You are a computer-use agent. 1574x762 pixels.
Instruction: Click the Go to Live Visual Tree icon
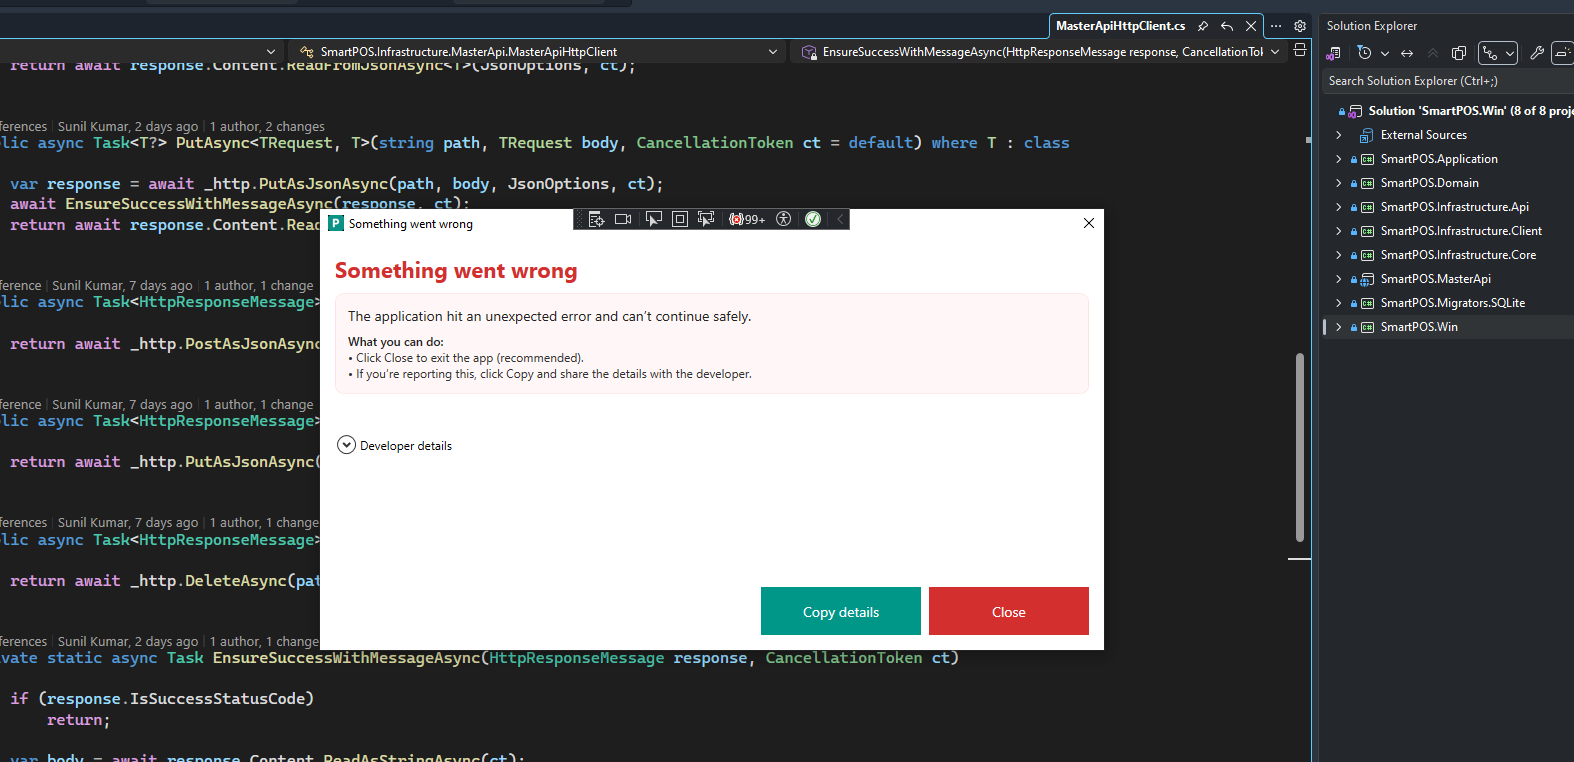click(596, 219)
